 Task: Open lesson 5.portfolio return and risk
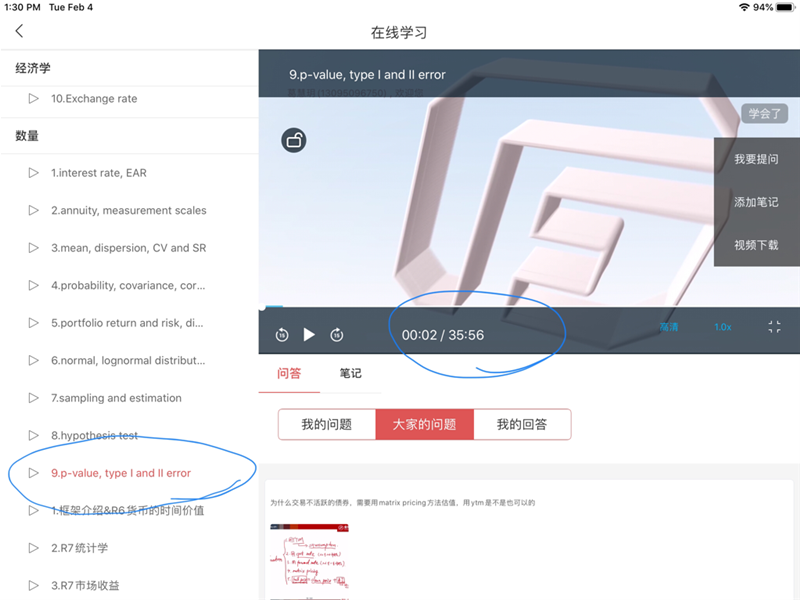click(129, 323)
